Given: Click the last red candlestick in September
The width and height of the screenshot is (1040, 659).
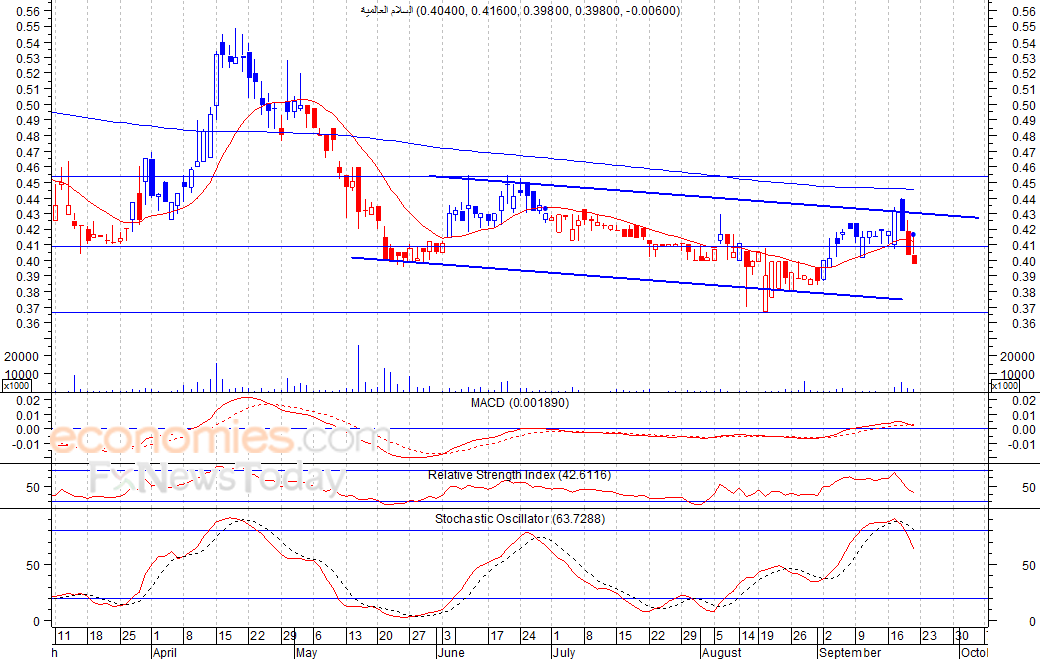Looking at the screenshot, I should pos(914,259).
